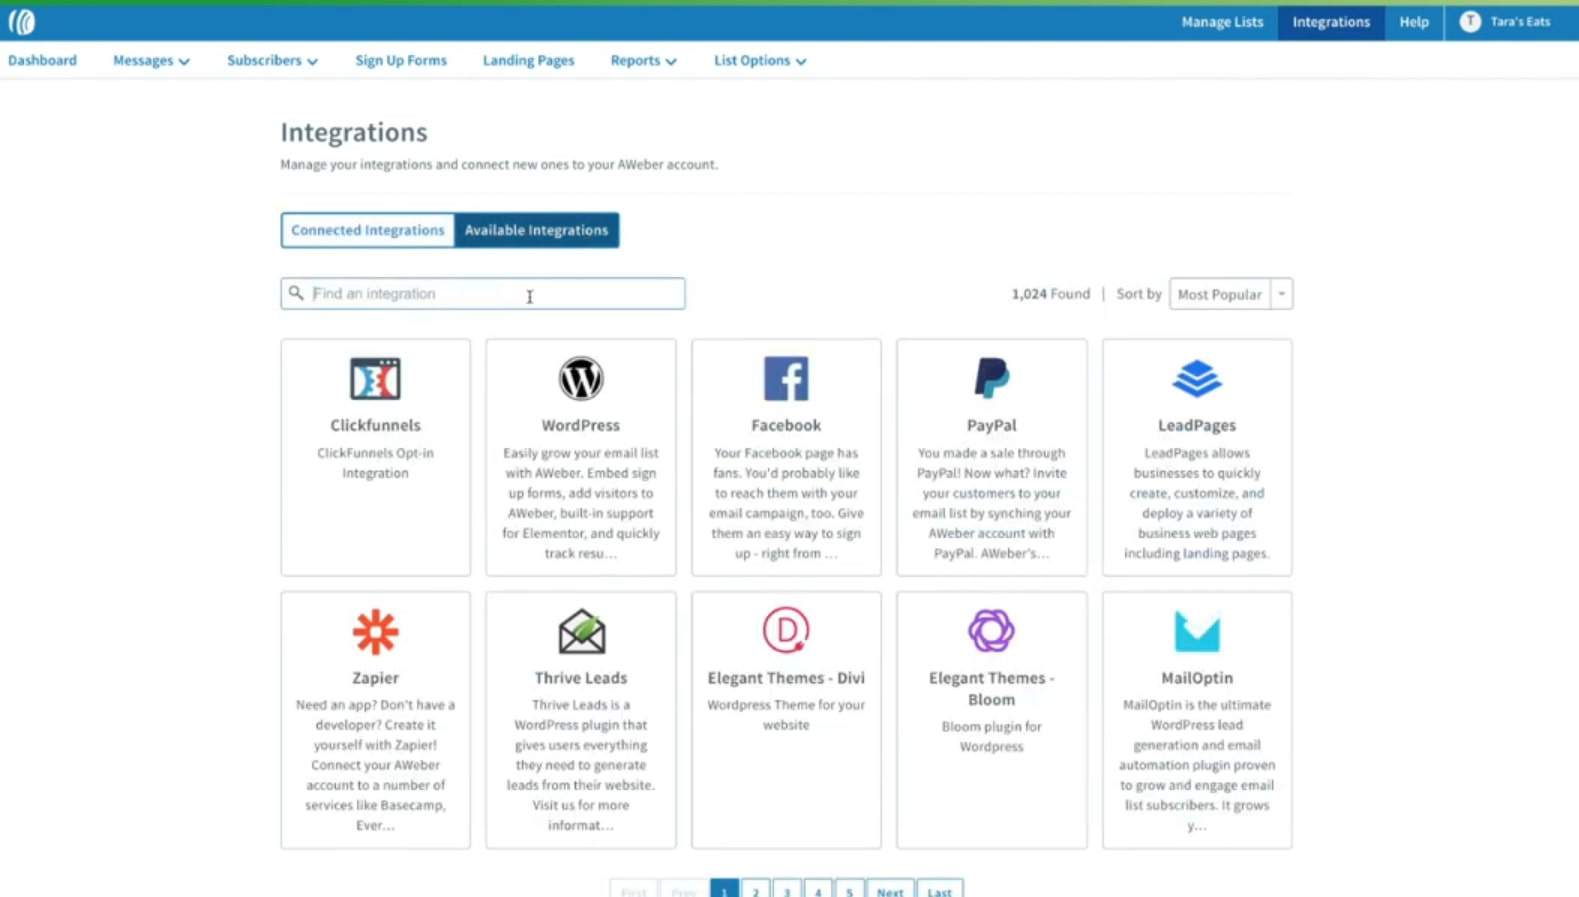Open the Zapier card title
The image size is (1579, 897).
click(375, 678)
